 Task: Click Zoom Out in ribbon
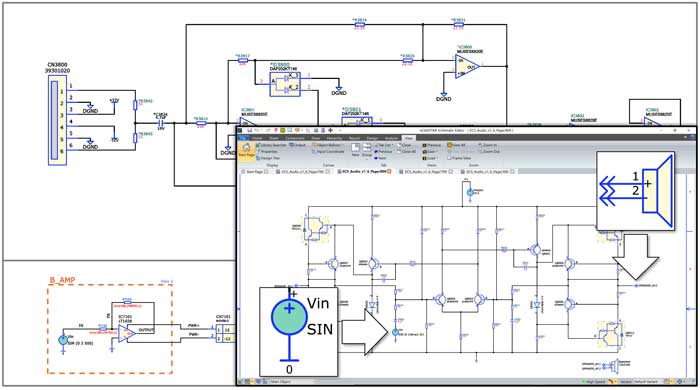coord(490,152)
